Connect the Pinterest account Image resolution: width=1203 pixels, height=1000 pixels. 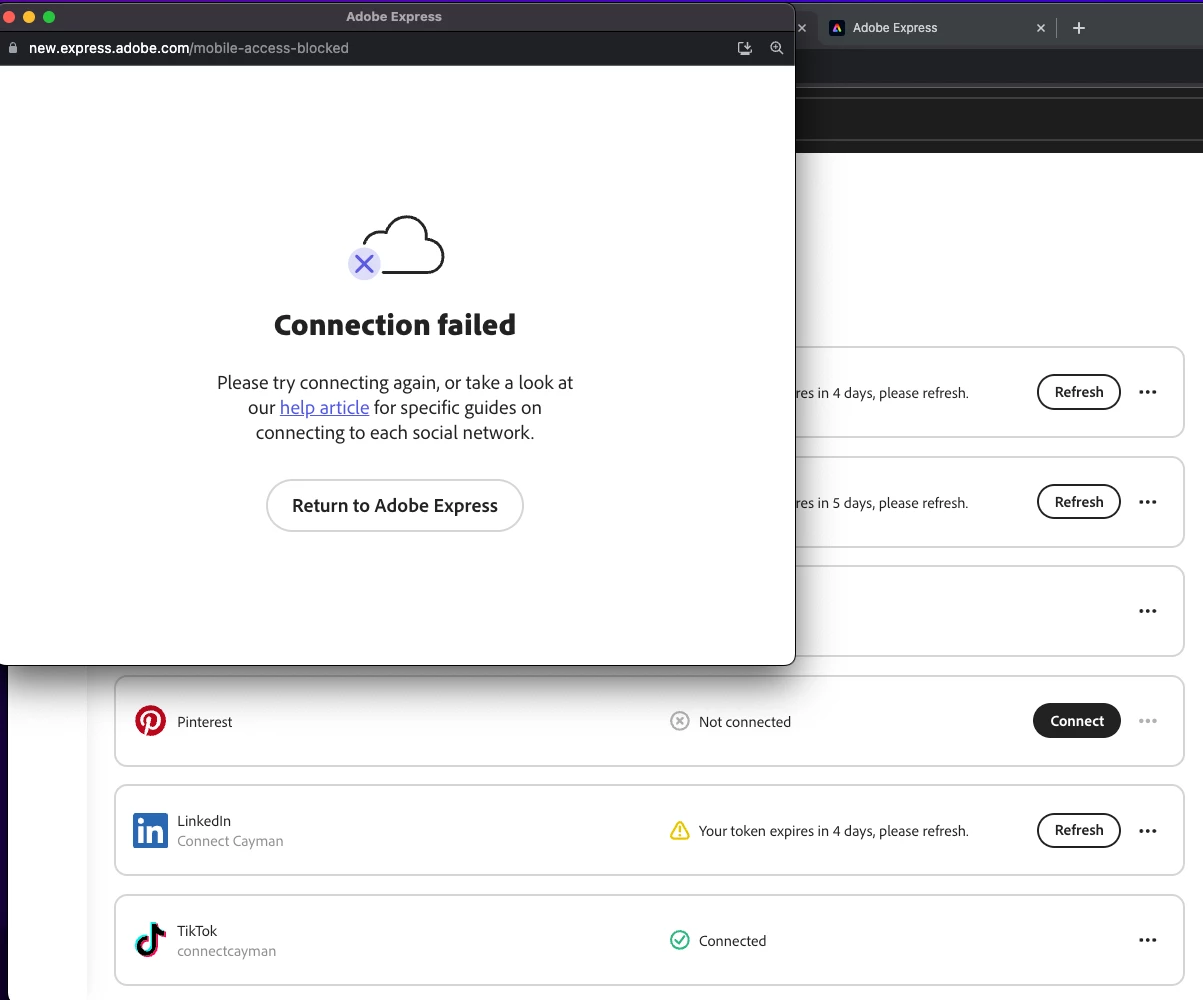[1077, 721]
